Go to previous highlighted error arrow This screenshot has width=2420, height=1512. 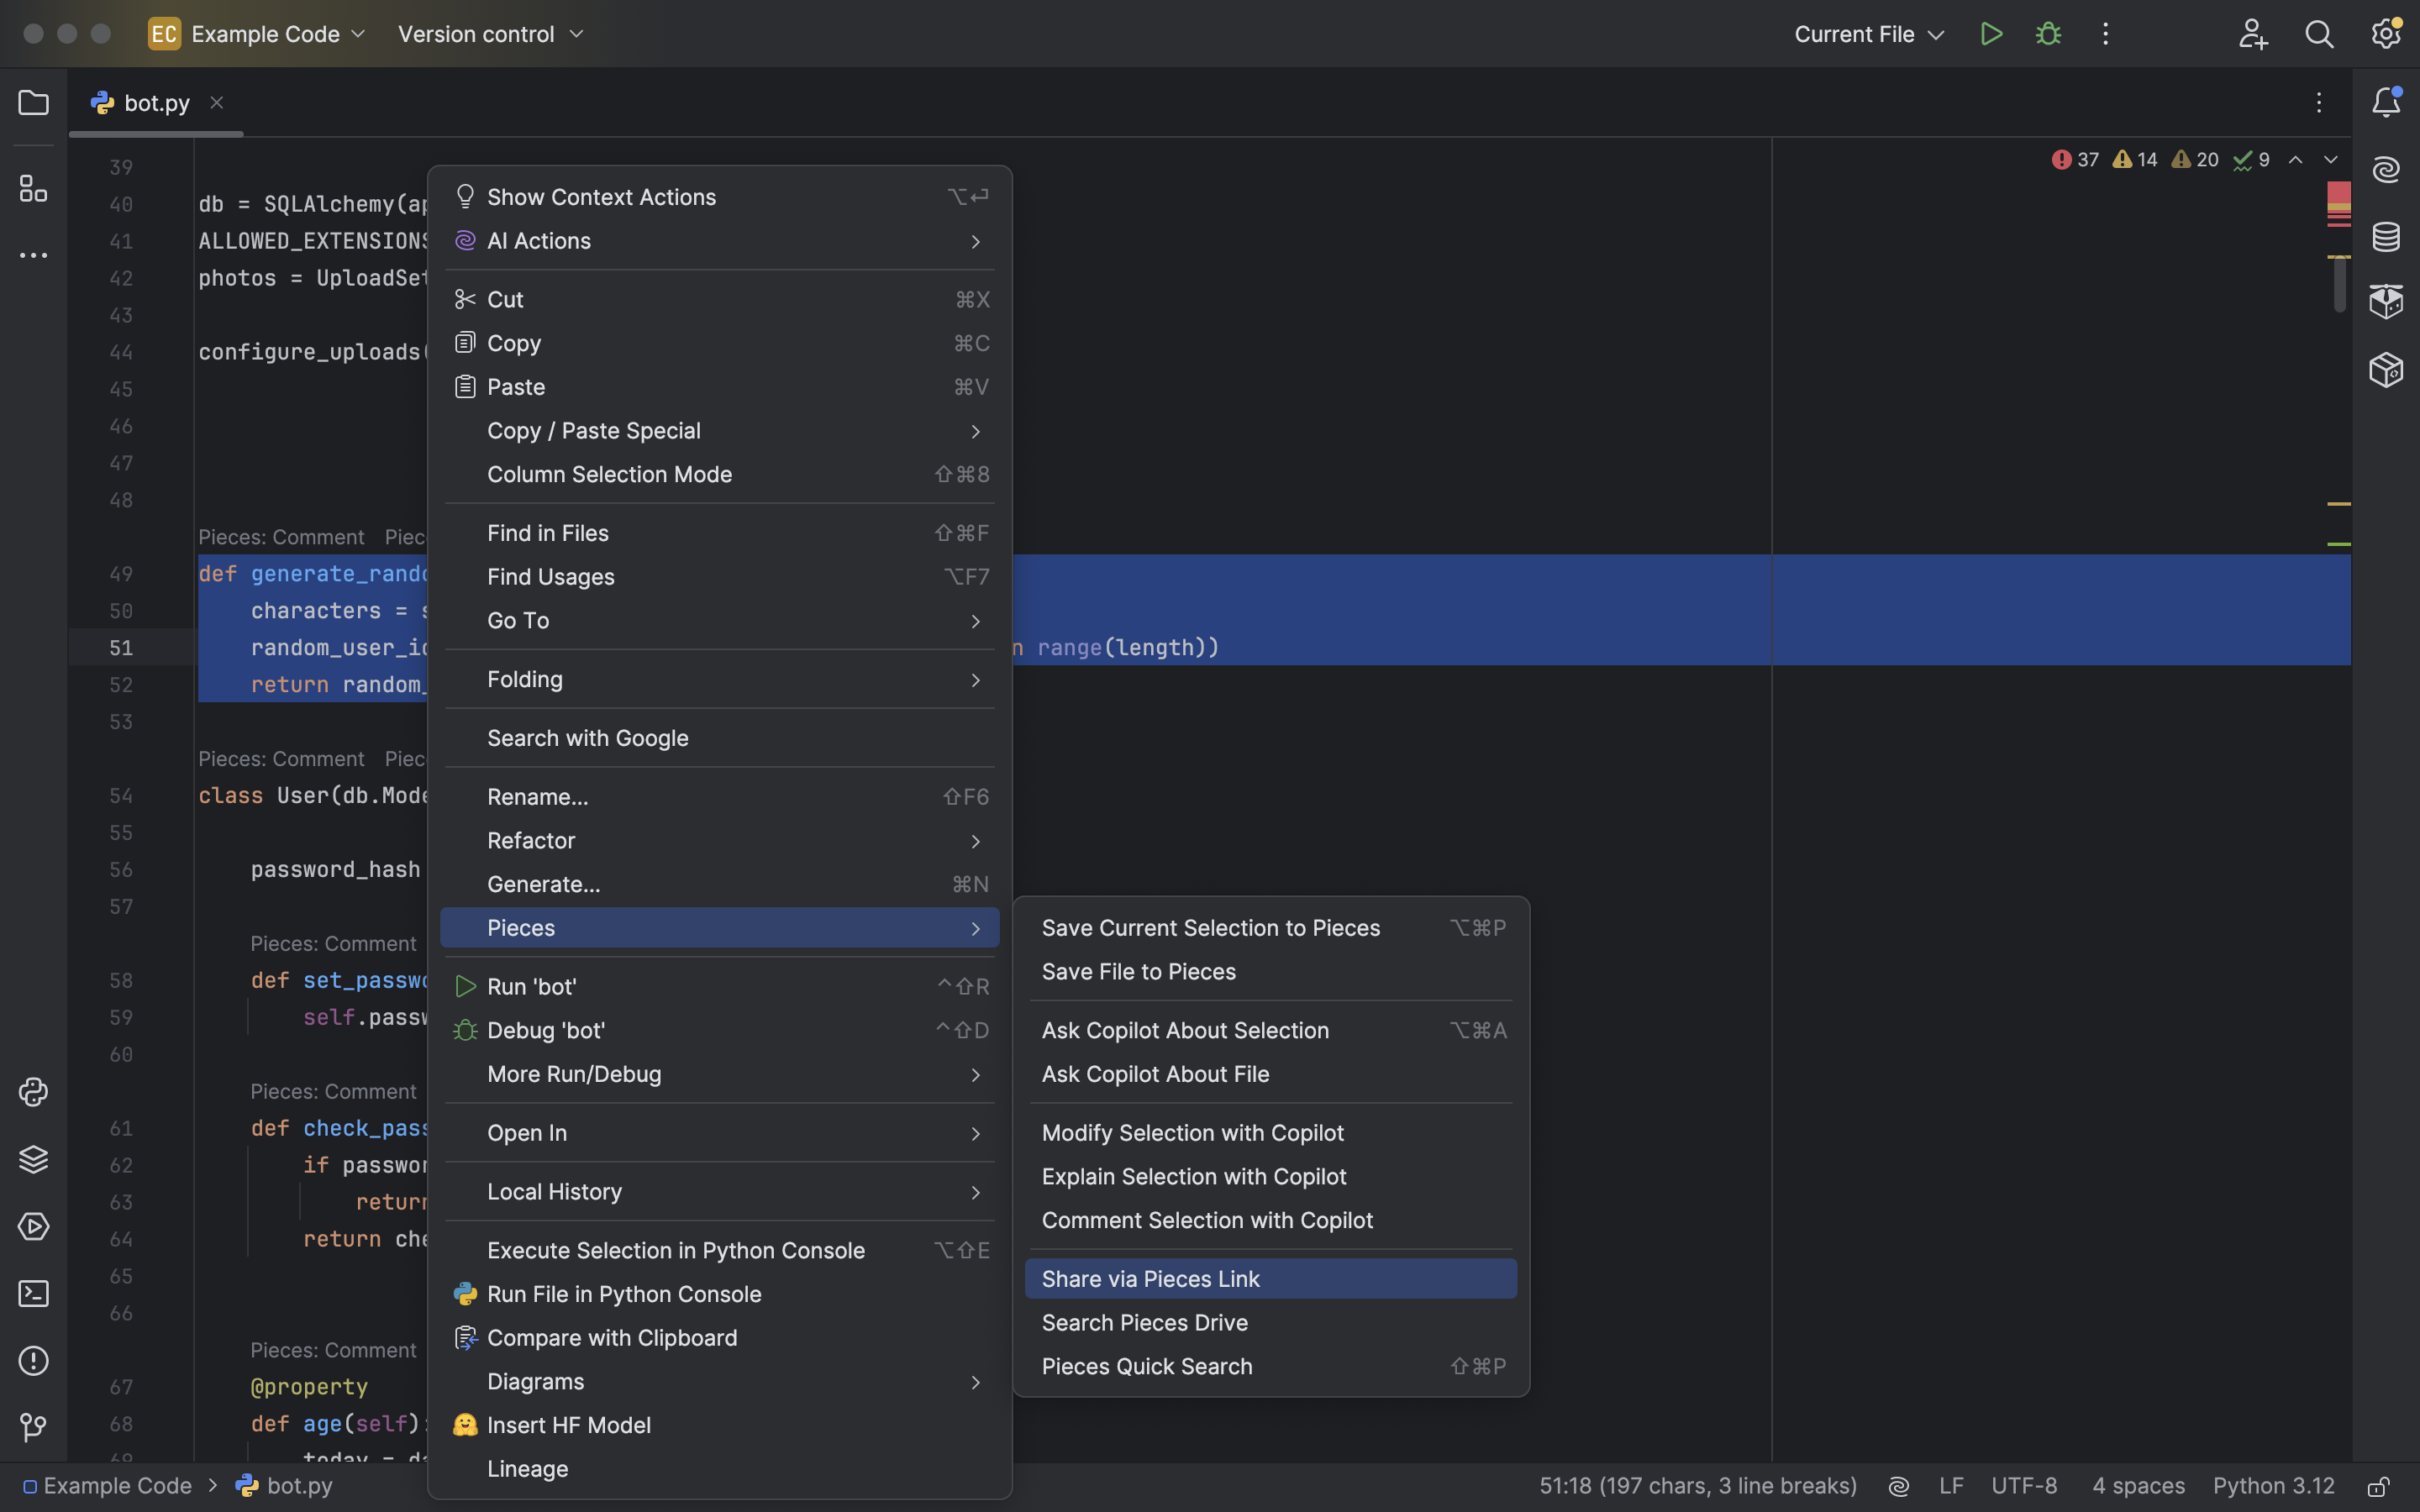pyautogui.click(x=2295, y=160)
